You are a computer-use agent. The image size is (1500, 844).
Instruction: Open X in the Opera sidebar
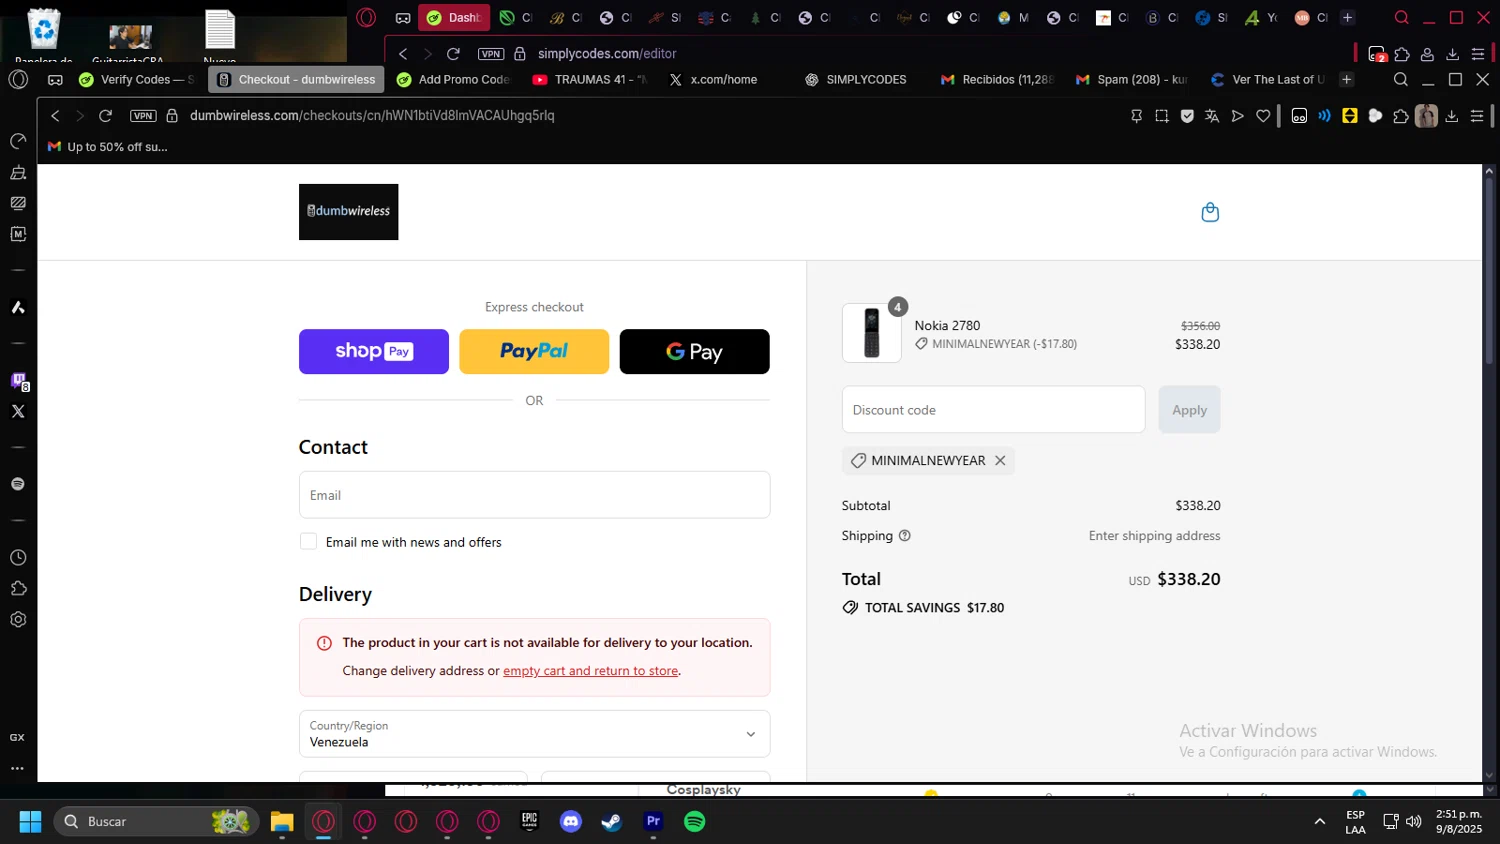point(18,411)
